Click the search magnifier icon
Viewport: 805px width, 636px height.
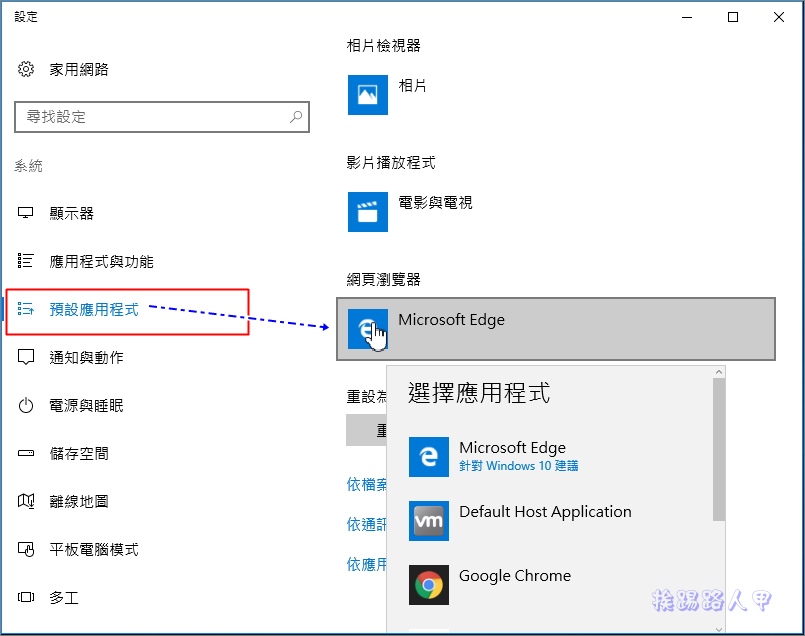coord(296,117)
